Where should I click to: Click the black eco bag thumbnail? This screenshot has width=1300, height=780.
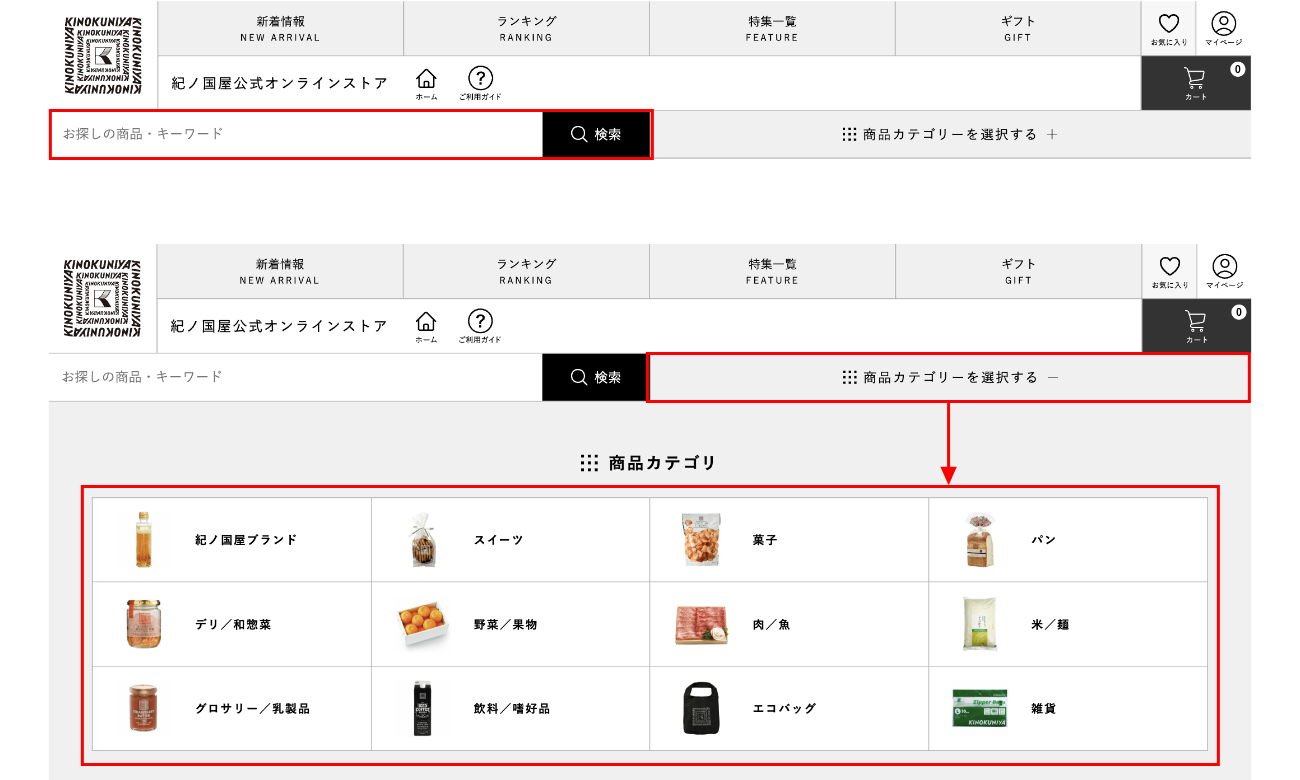coord(701,709)
